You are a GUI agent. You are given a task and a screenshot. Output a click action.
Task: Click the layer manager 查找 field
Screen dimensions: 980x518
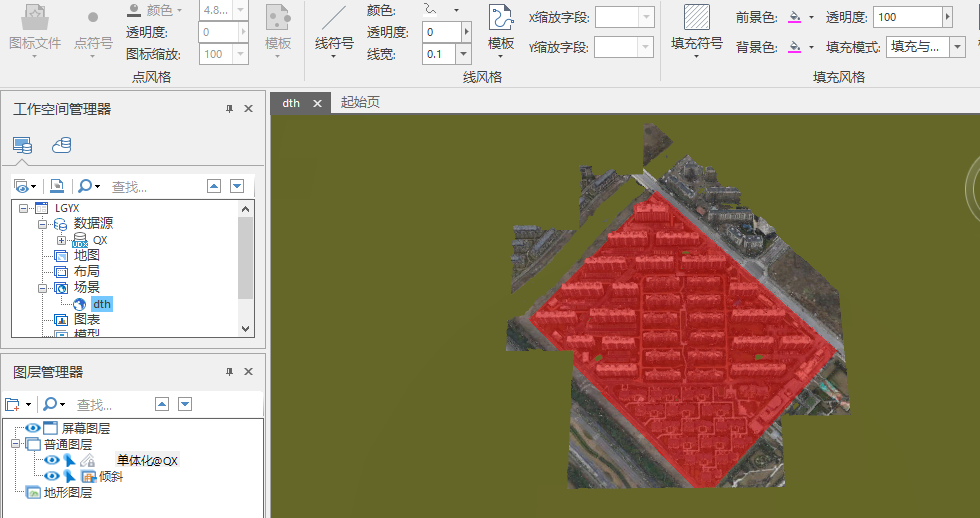[x=111, y=404]
